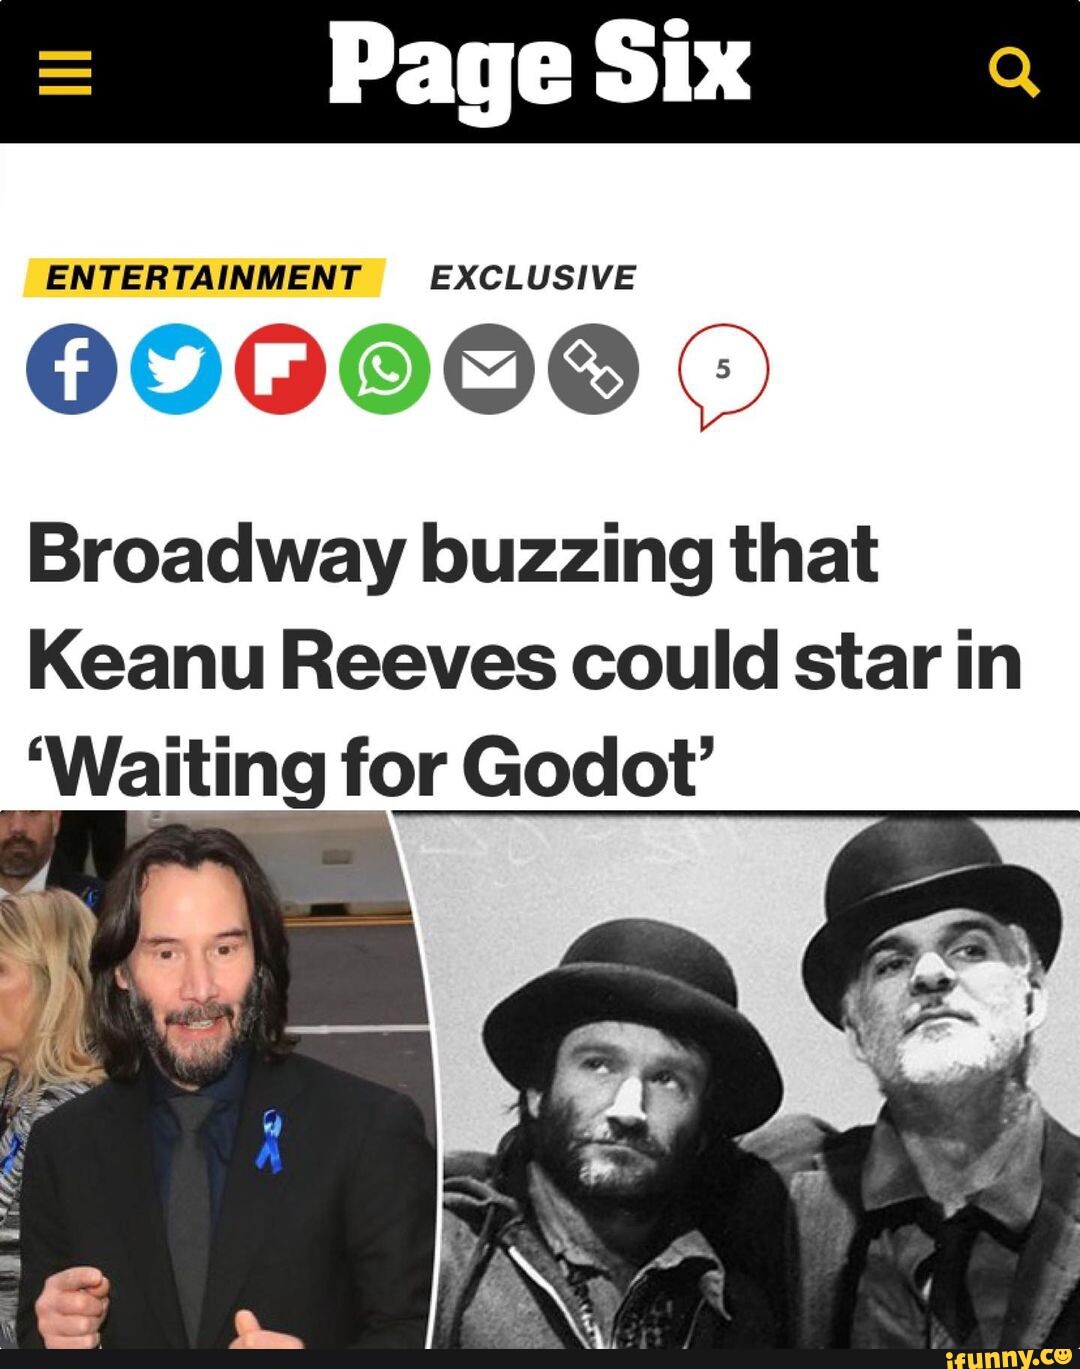Click the ifunny.co watermark

pyautogui.click(x=1008, y=1356)
